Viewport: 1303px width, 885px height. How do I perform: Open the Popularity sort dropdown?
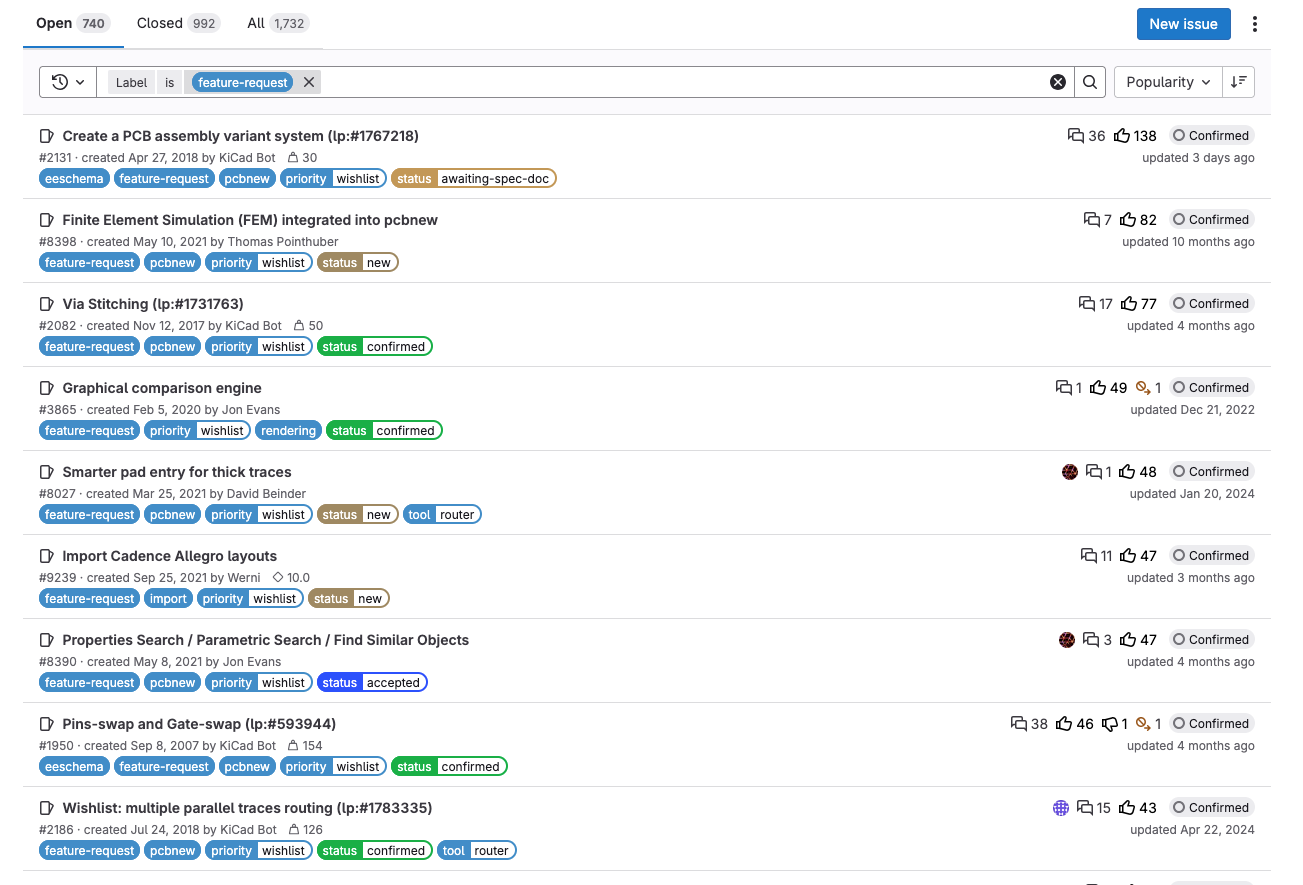(1168, 82)
